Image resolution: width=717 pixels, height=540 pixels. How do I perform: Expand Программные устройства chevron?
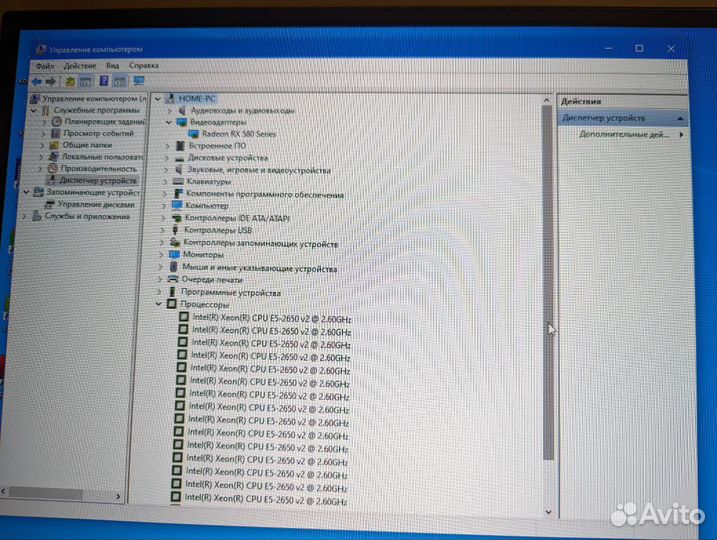[x=159, y=291]
